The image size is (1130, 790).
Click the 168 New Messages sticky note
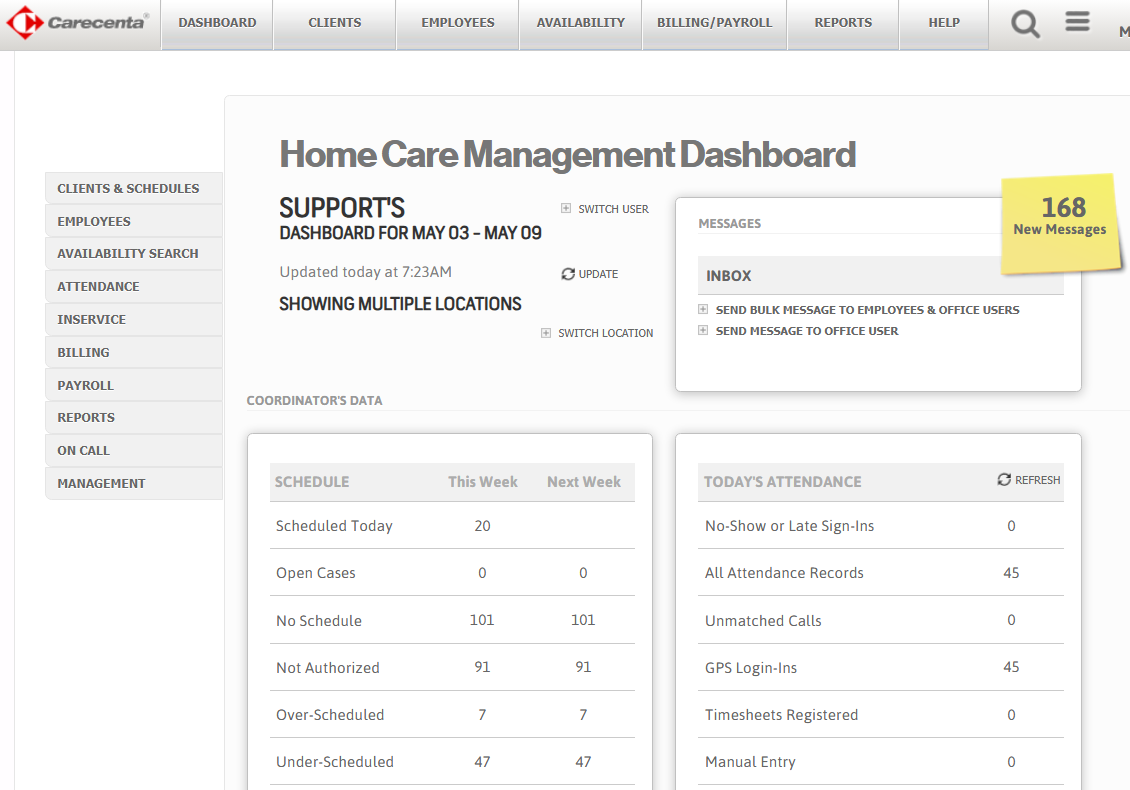click(x=1060, y=223)
